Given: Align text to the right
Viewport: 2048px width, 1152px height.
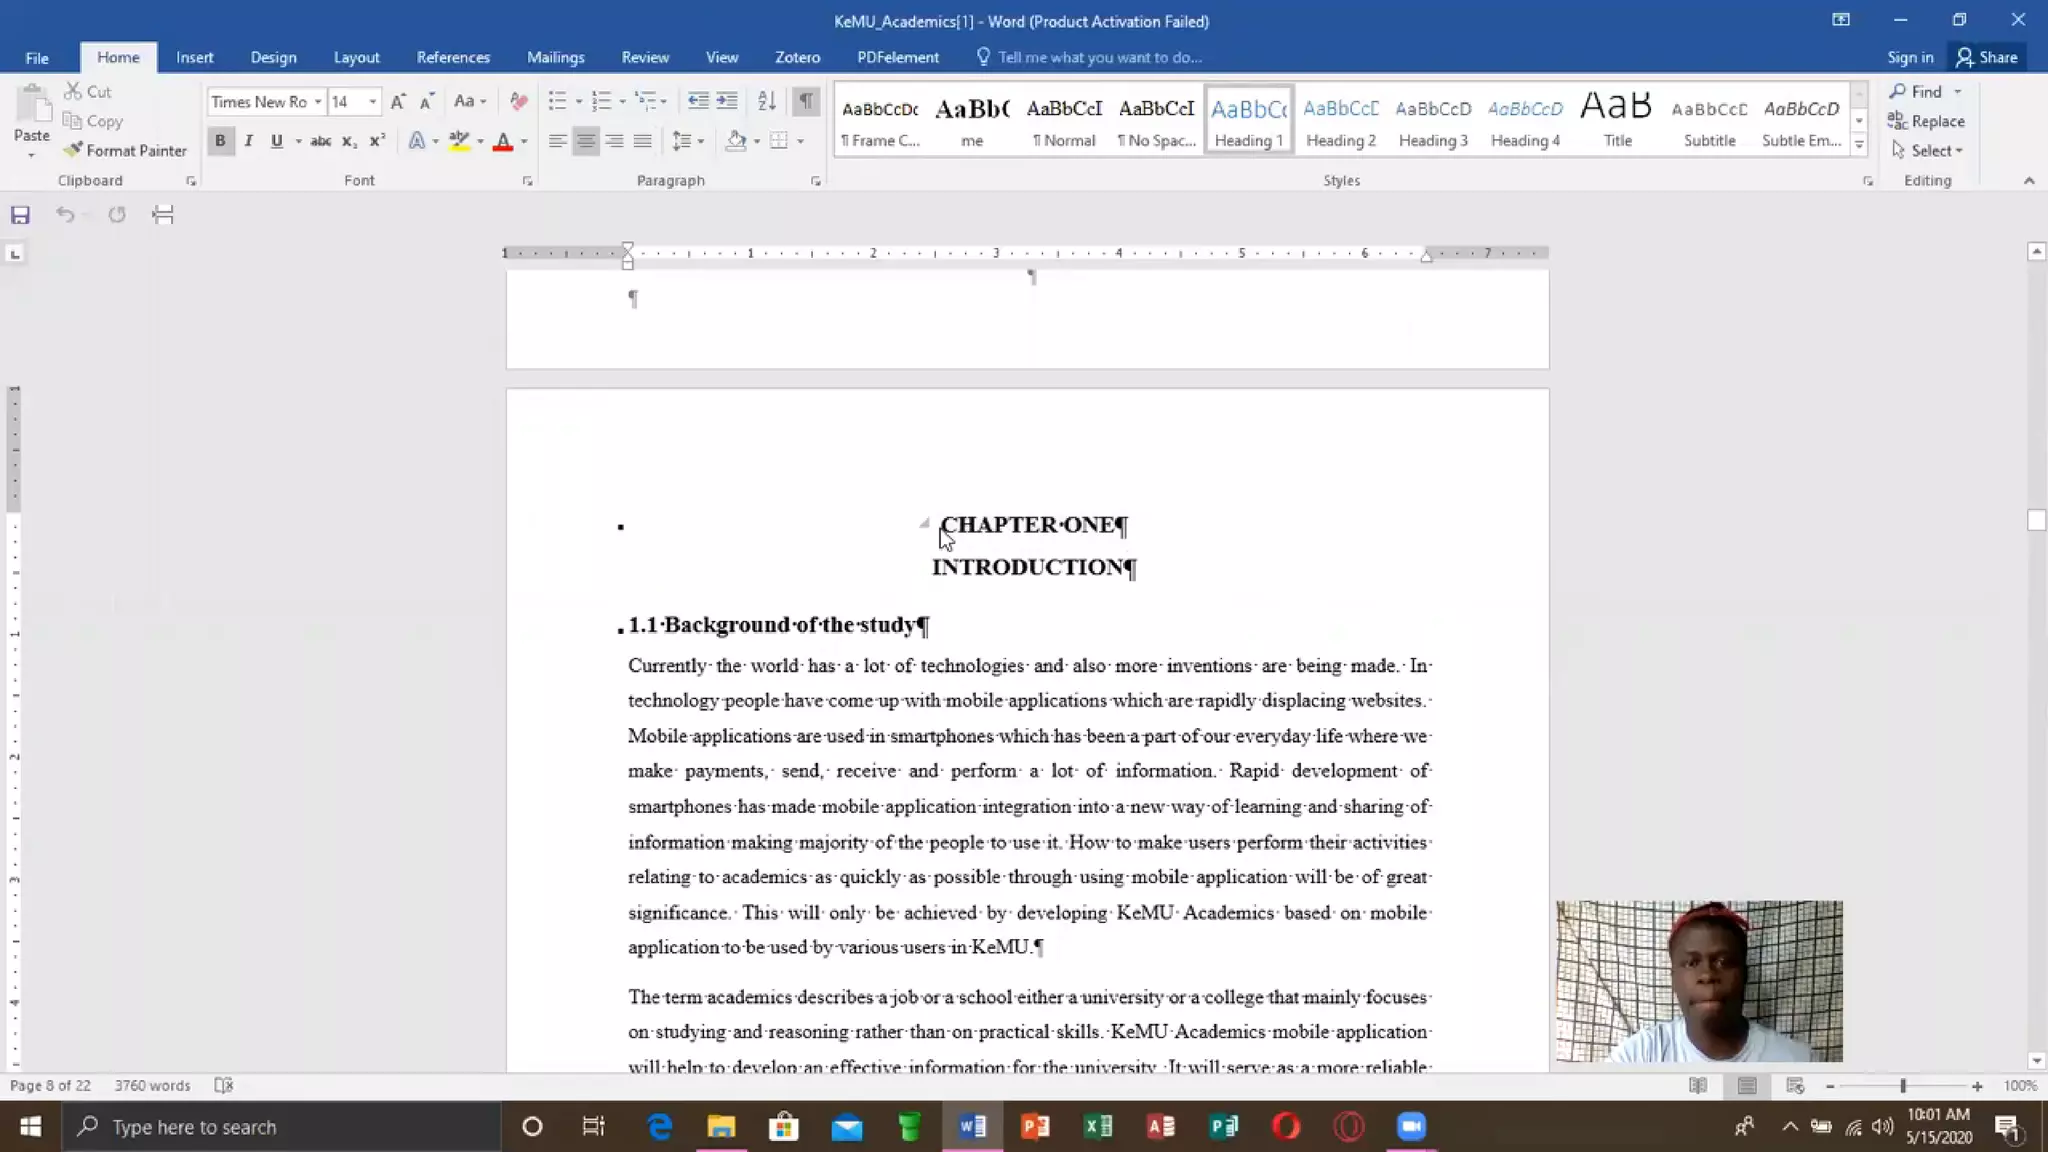Looking at the screenshot, I should (614, 141).
